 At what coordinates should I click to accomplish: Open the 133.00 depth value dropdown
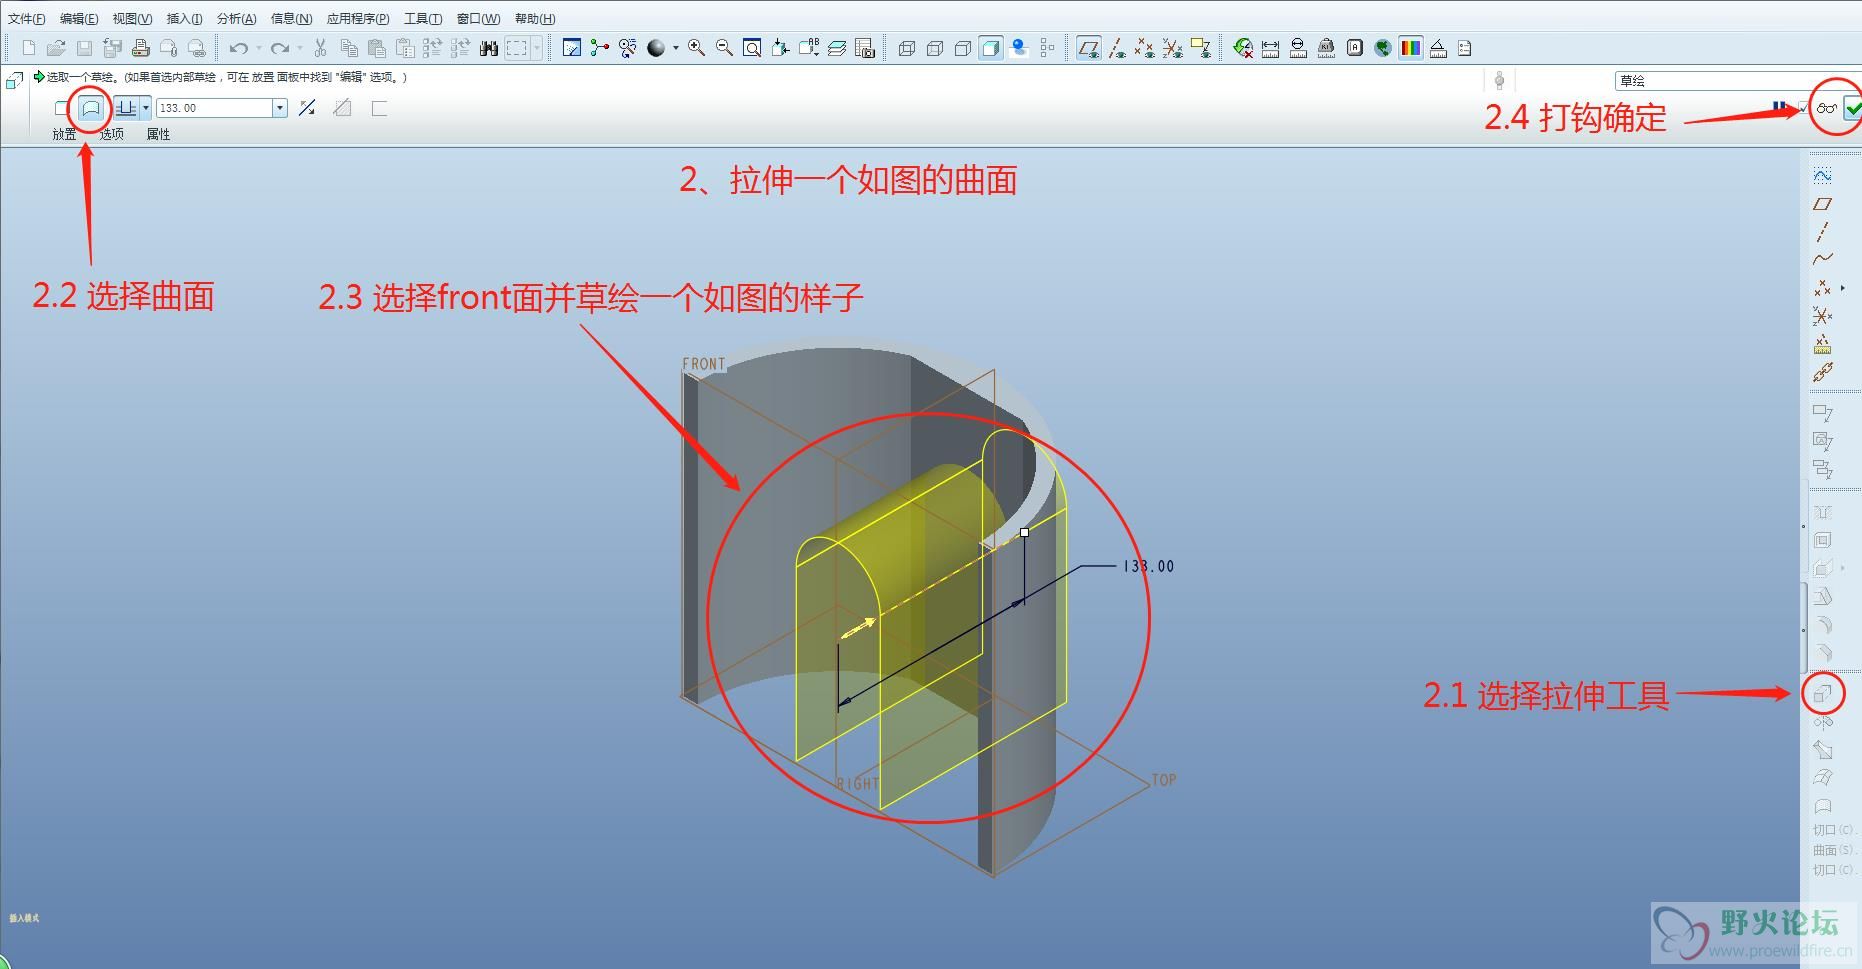(280, 108)
